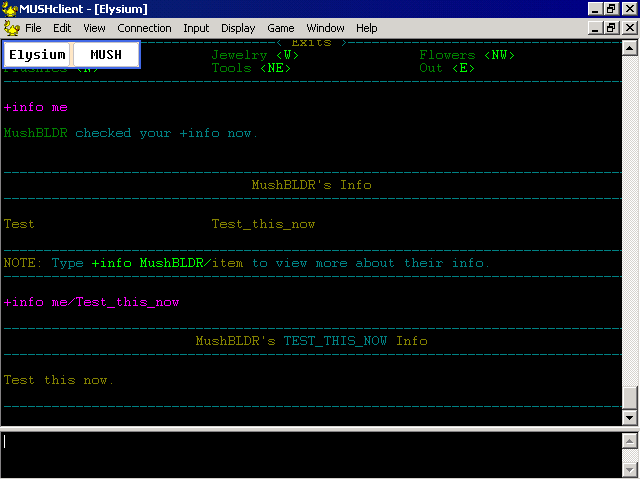
Task: Open the Game menu
Action: 281,28
